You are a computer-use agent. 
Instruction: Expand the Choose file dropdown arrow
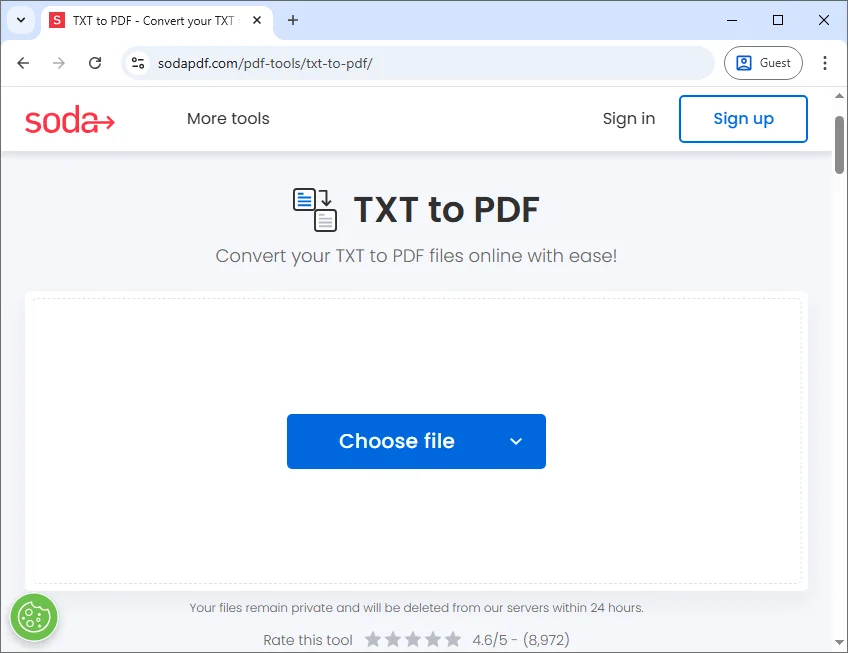[516, 442]
